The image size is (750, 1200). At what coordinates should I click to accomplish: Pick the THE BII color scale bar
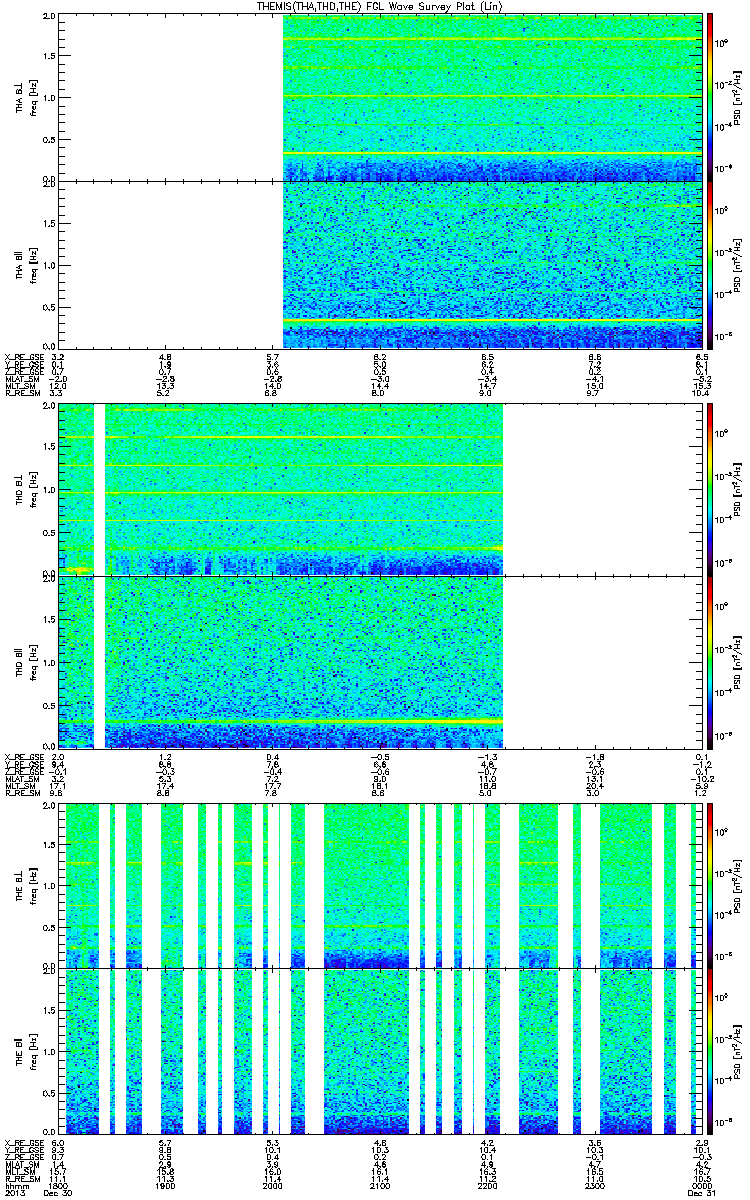click(x=711, y=1051)
